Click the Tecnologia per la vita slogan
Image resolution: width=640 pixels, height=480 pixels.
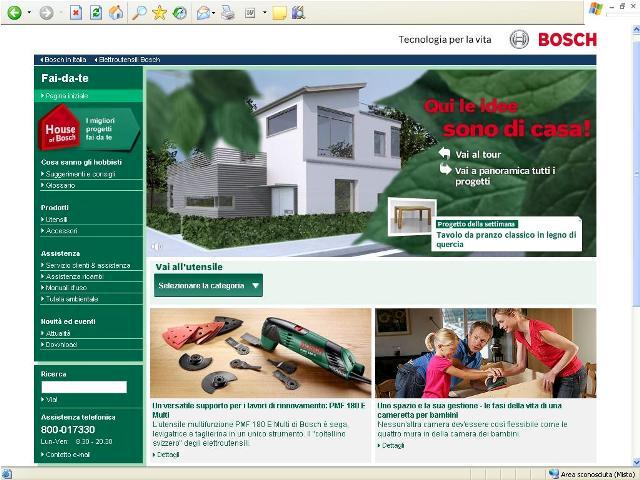pos(445,40)
